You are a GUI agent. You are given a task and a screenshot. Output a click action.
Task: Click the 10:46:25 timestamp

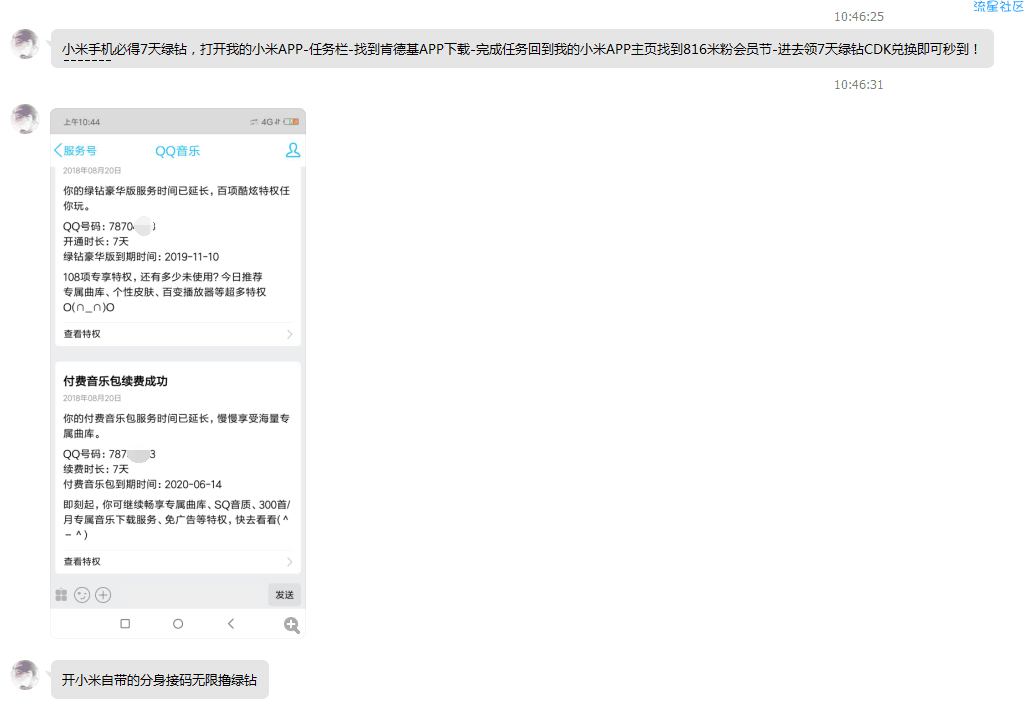(859, 16)
